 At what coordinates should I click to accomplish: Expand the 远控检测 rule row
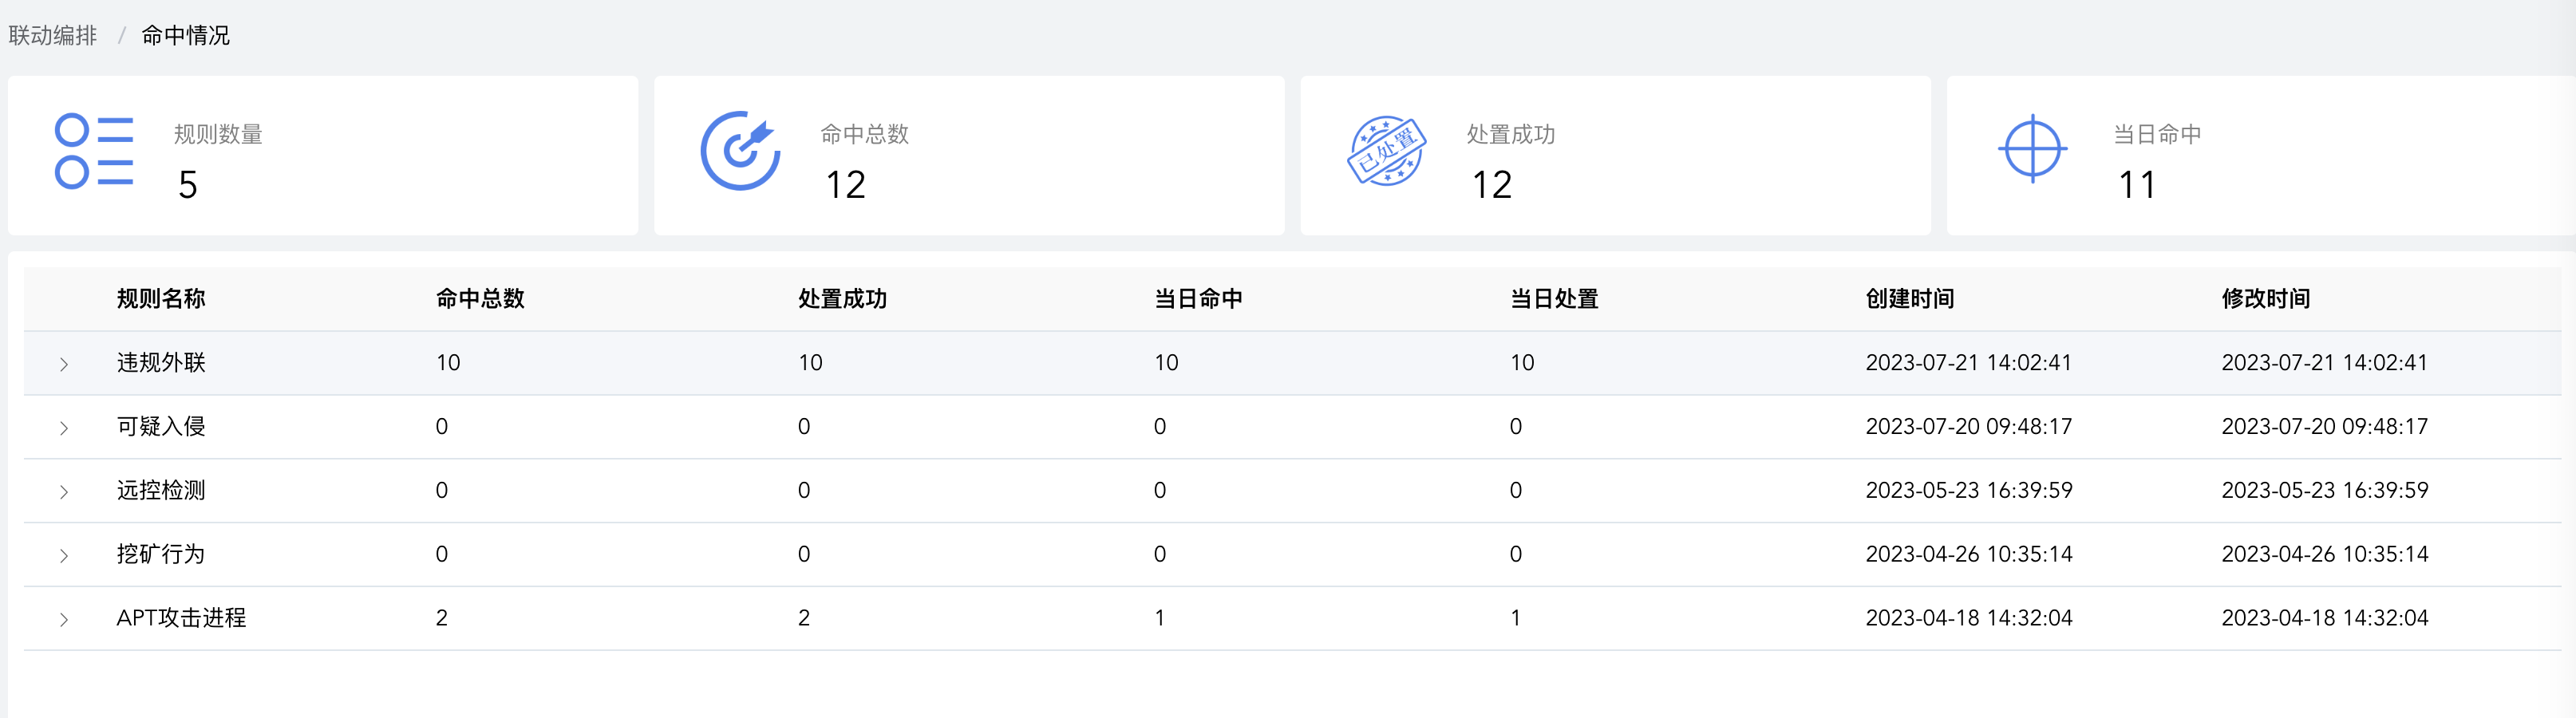pos(64,492)
